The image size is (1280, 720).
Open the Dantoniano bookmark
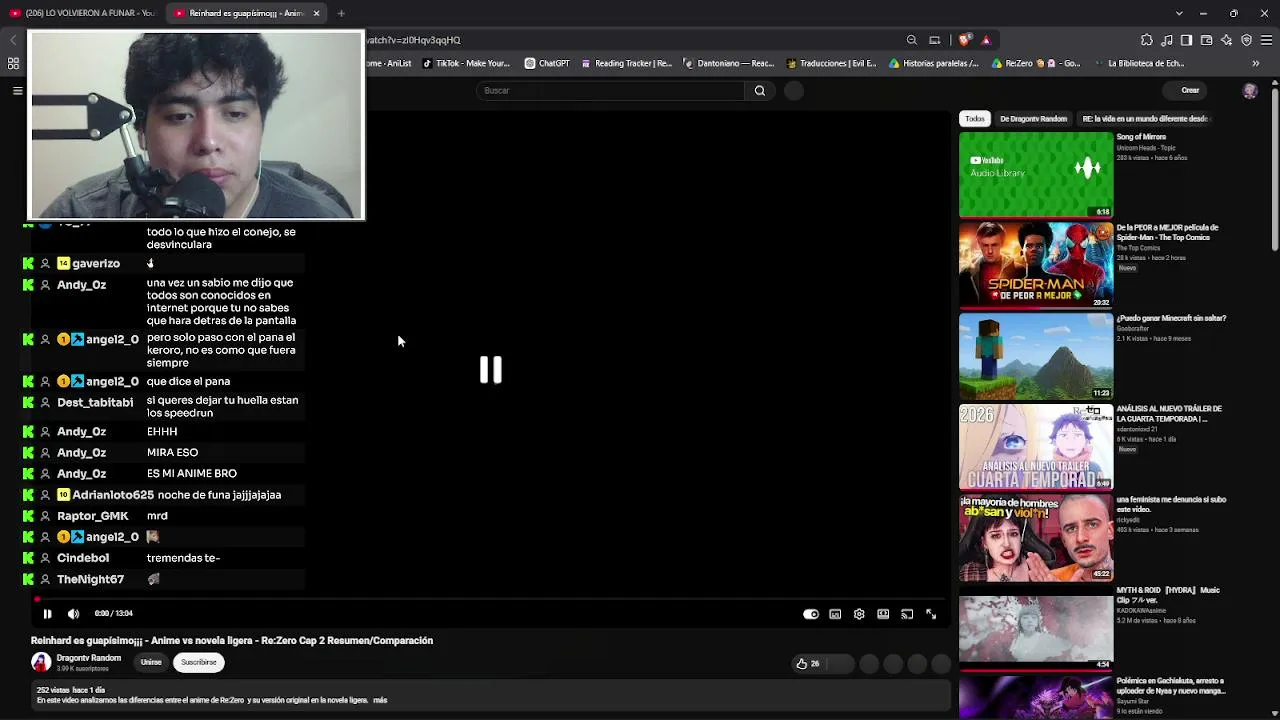click(729, 63)
